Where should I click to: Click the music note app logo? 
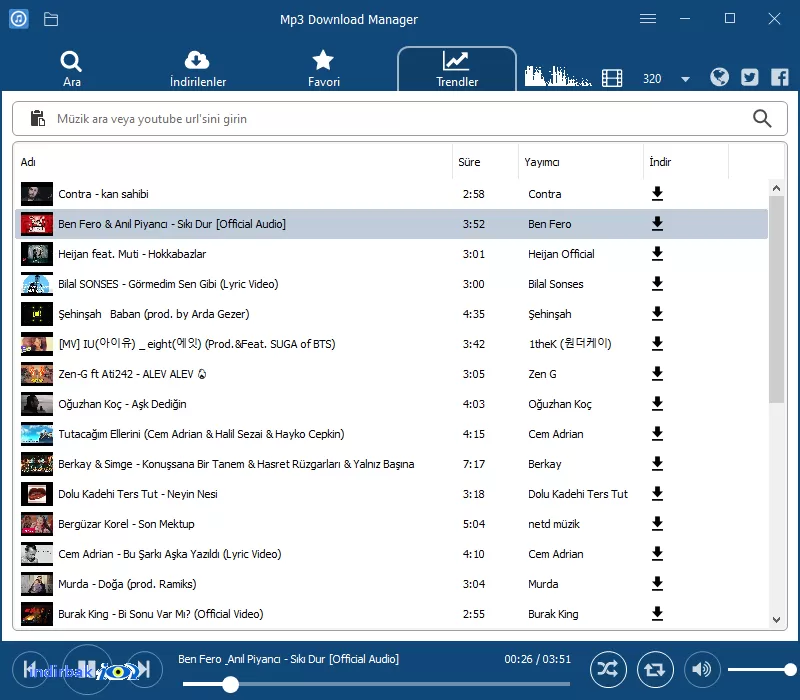[19, 19]
